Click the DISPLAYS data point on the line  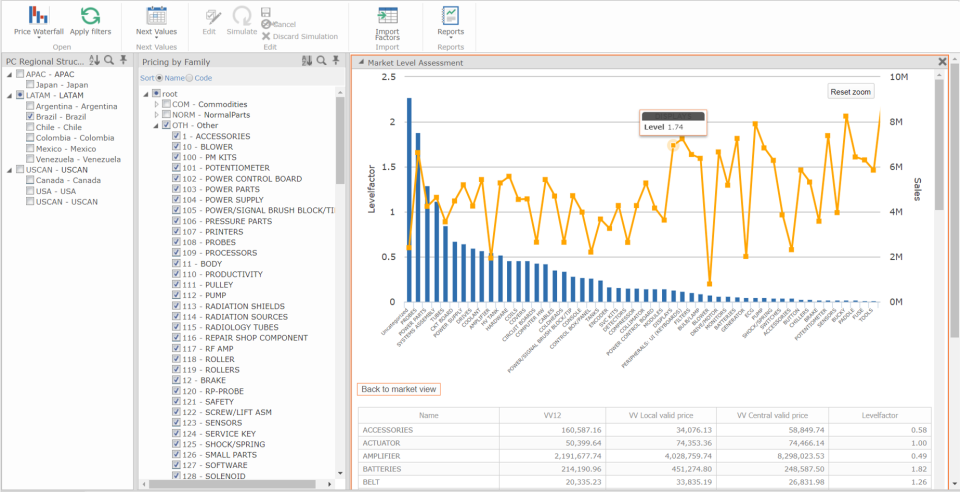(x=672, y=145)
